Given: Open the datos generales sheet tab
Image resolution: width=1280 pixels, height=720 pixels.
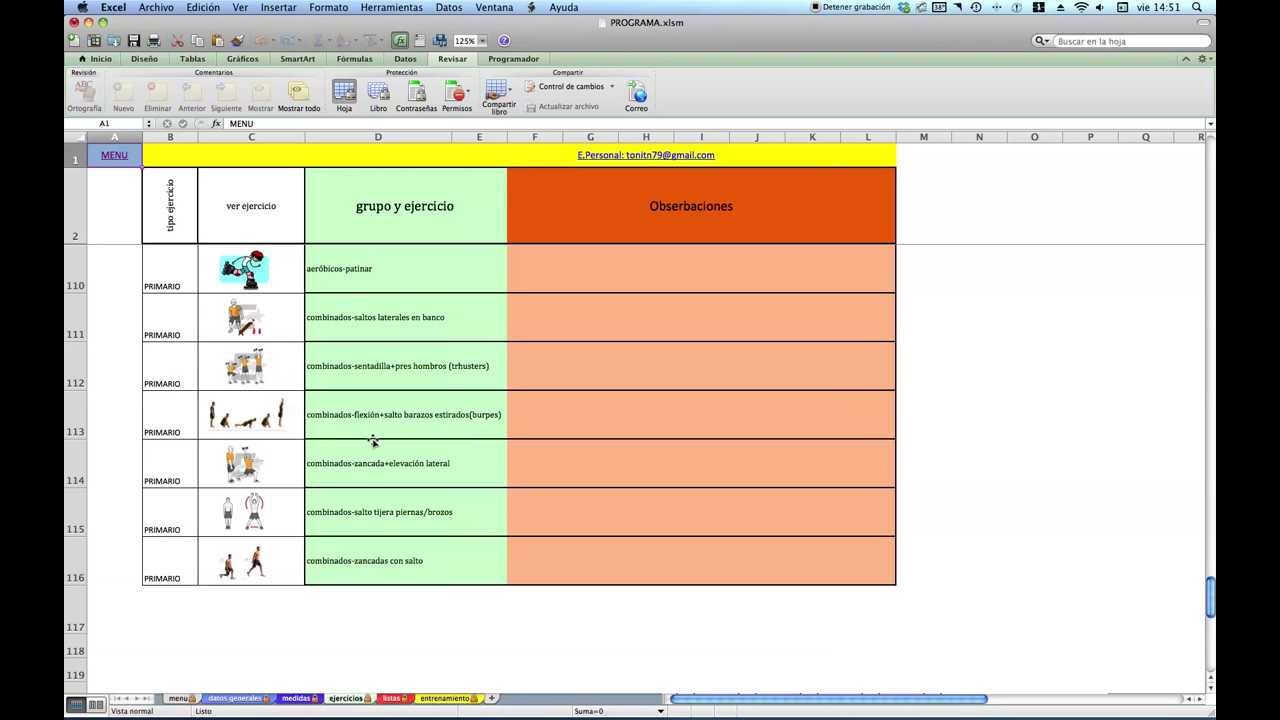Looking at the screenshot, I should tap(237, 698).
